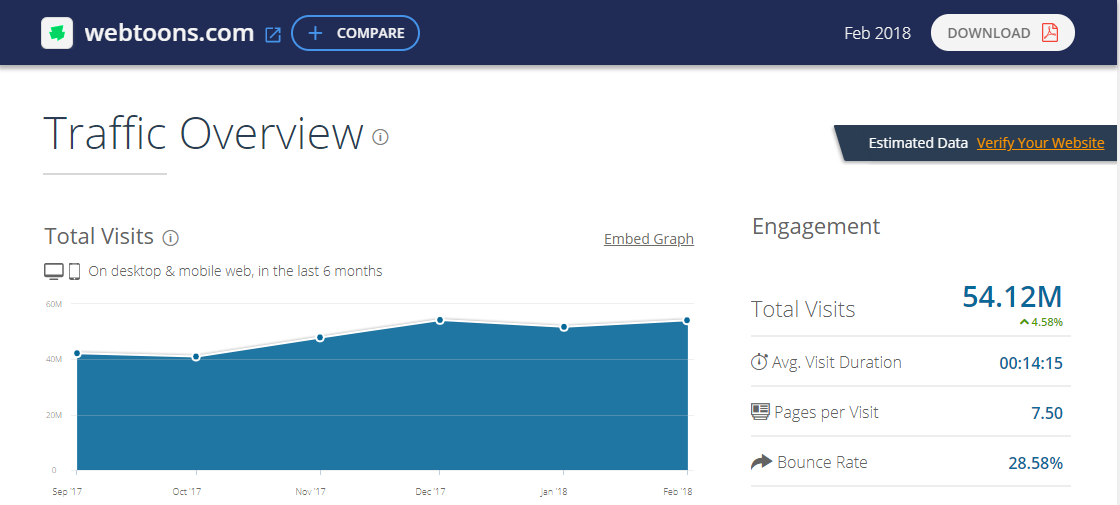Click the Embed Graph link
The width and height of the screenshot is (1120, 505).
click(648, 239)
